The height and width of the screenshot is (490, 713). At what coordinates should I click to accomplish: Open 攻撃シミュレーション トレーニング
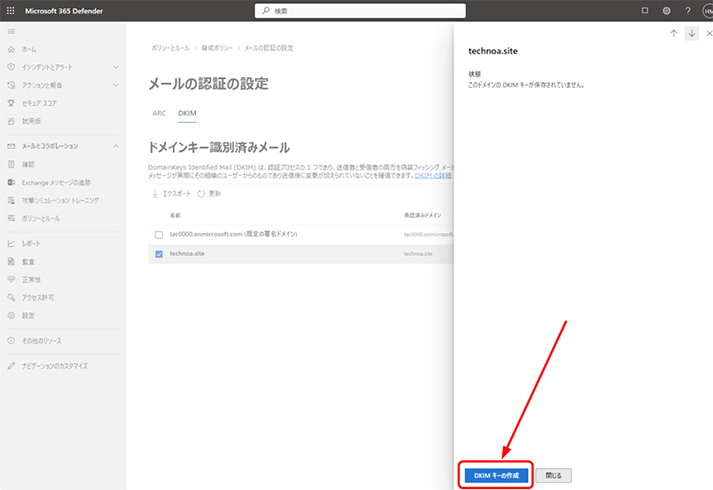pyautogui.click(x=60, y=200)
